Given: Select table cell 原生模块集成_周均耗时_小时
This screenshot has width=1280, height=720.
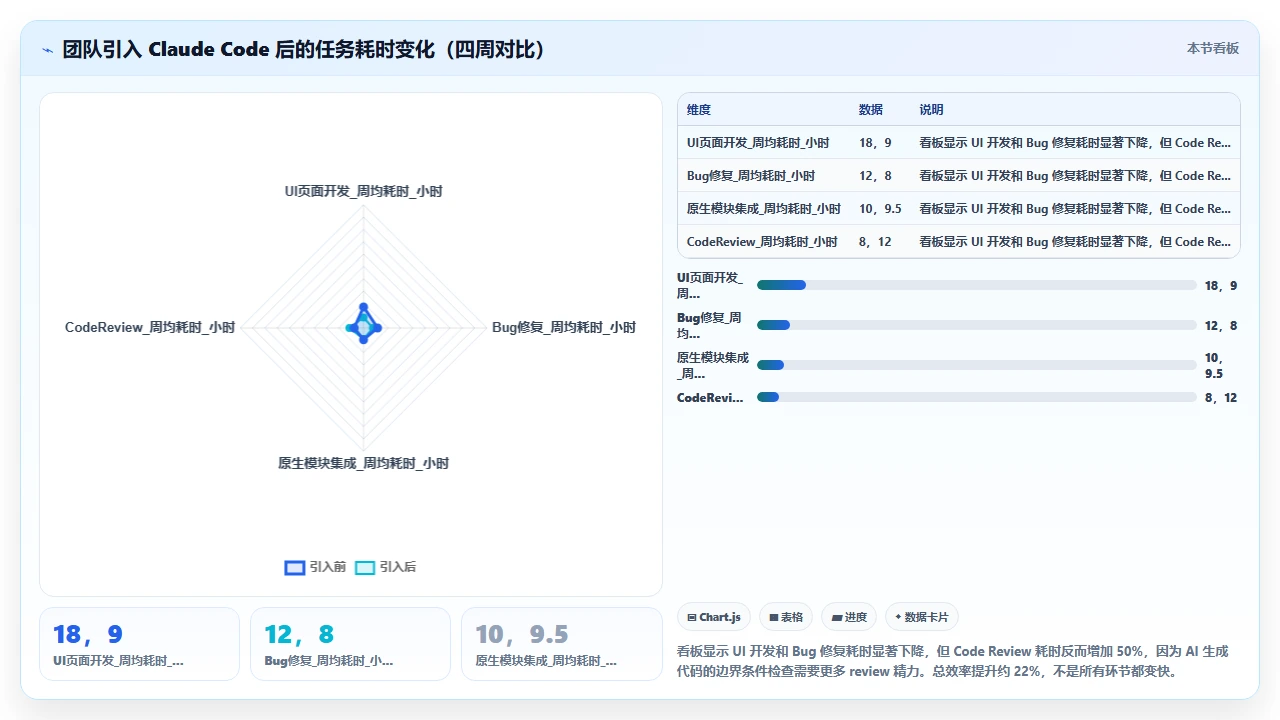Looking at the screenshot, I should (x=764, y=209).
